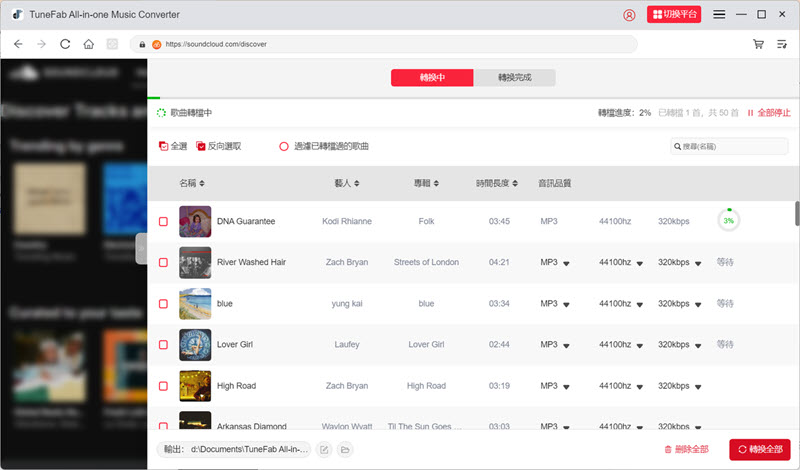Click the grayed icon next to home

112,44
